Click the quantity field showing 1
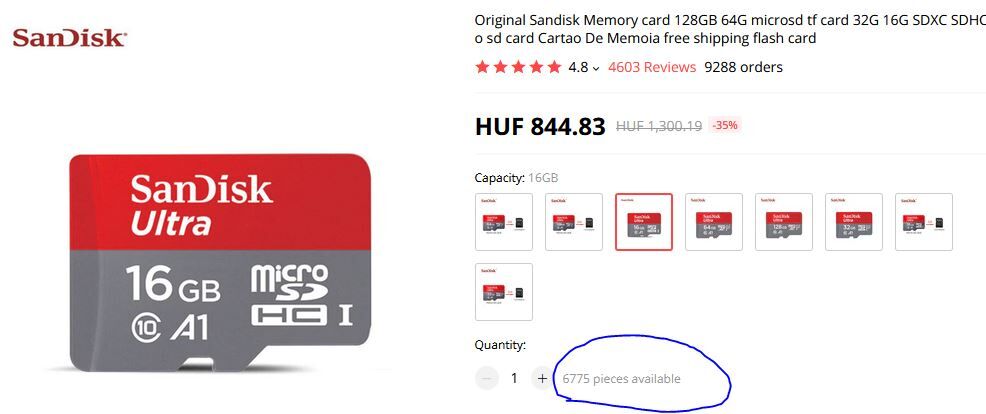Image resolution: width=986 pixels, height=414 pixels. click(x=514, y=378)
